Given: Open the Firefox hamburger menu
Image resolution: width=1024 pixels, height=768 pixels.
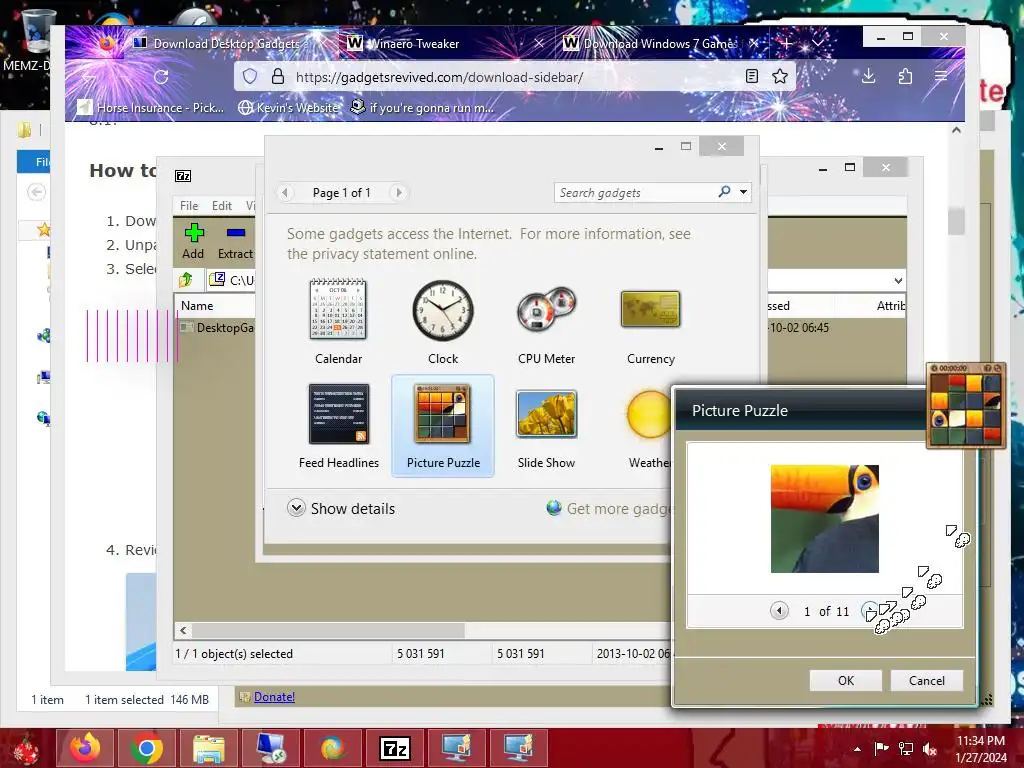Looking at the screenshot, I should [941, 76].
